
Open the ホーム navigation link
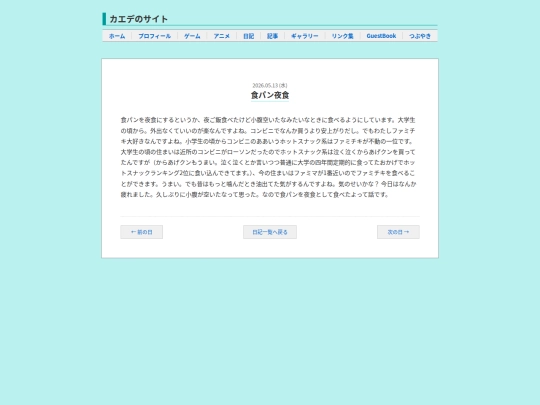tap(117, 36)
